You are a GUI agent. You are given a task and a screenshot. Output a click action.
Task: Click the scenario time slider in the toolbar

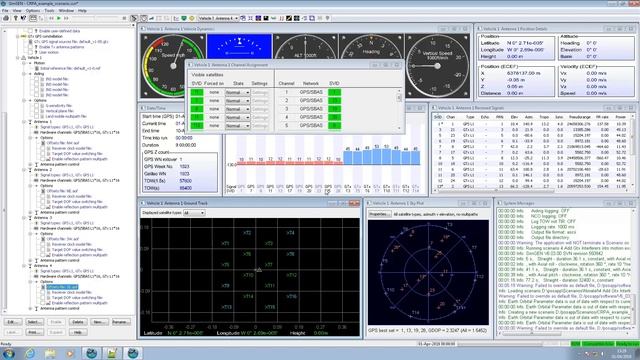[96, 18]
